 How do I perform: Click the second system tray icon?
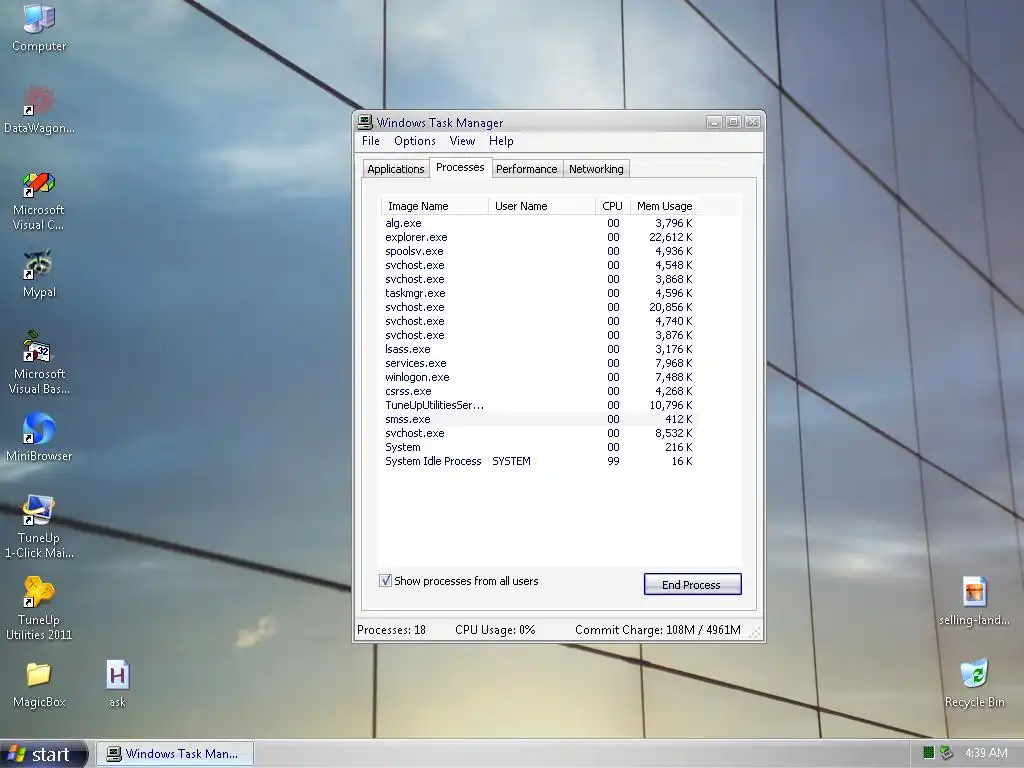tap(946, 752)
